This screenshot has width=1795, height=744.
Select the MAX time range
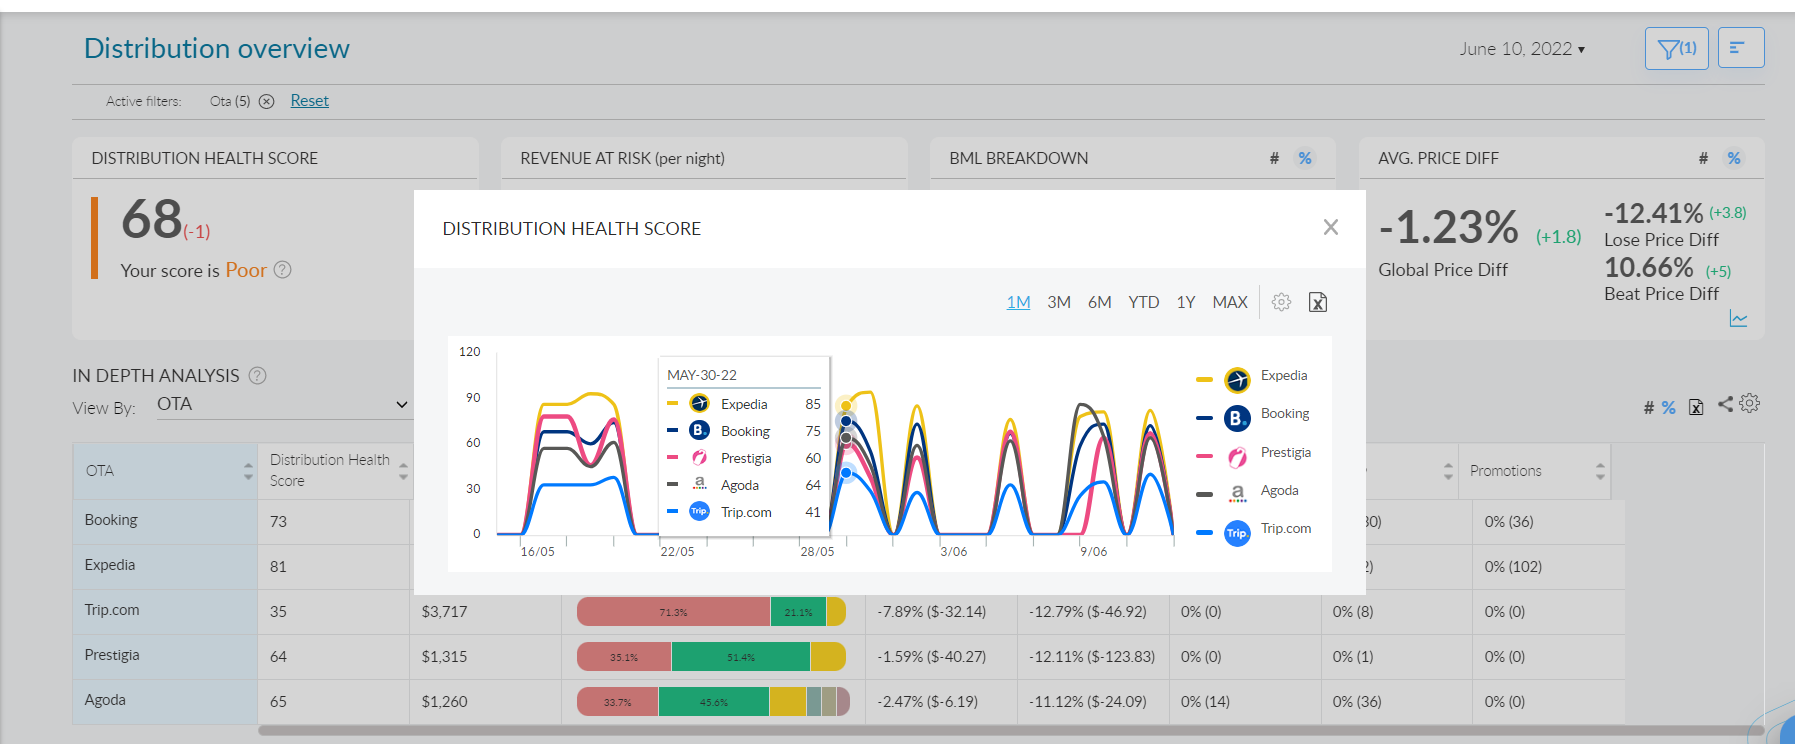point(1230,302)
